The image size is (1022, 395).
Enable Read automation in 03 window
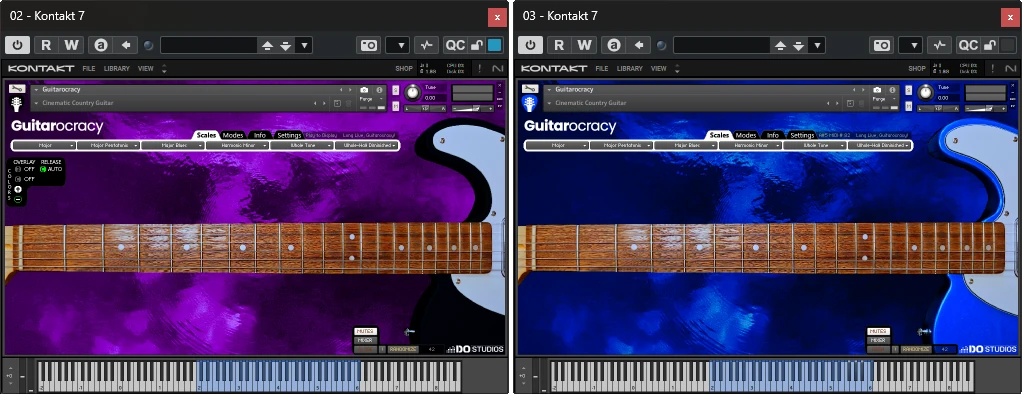(x=559, y=45)
